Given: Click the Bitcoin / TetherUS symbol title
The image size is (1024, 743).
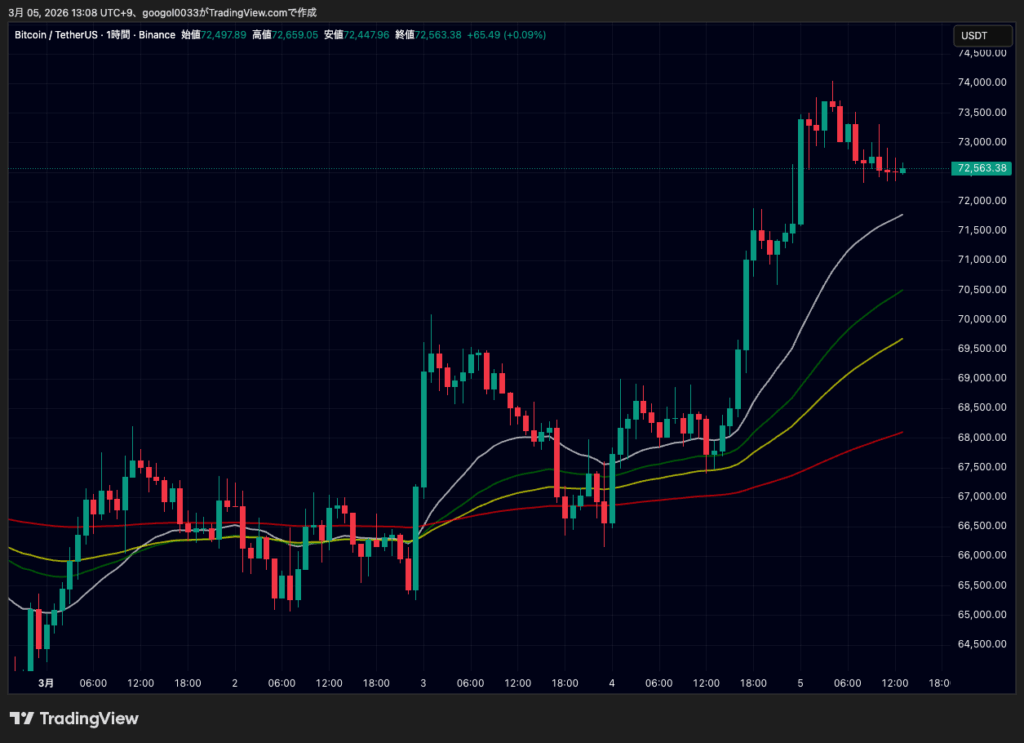Looking at the screenshot, I should point(56,35).
